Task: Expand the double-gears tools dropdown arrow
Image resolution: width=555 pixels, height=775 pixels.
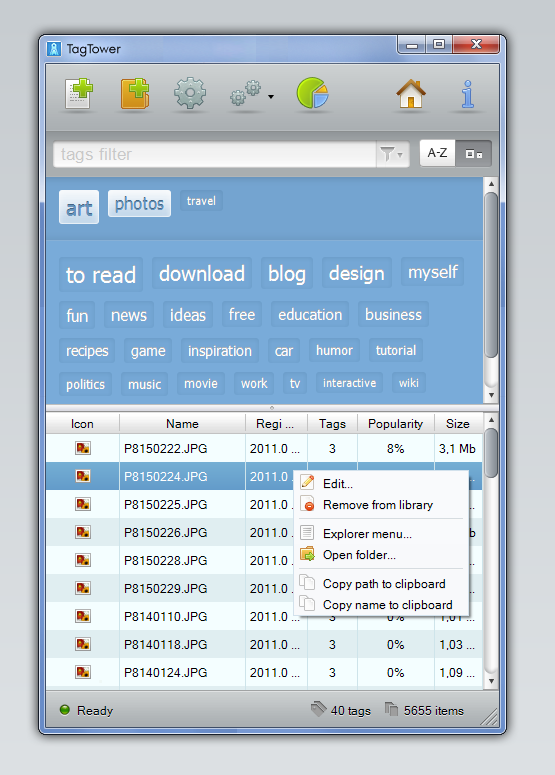Action: (271, 97)
